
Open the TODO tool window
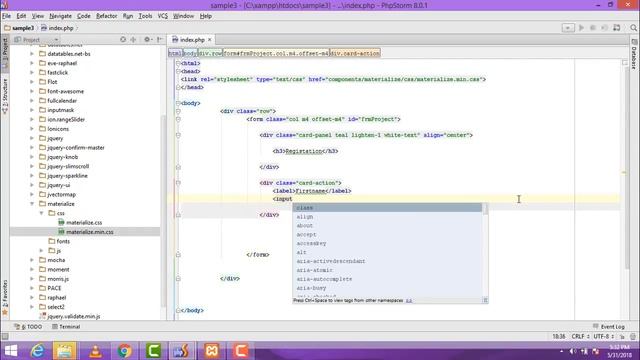pos(28,327)
